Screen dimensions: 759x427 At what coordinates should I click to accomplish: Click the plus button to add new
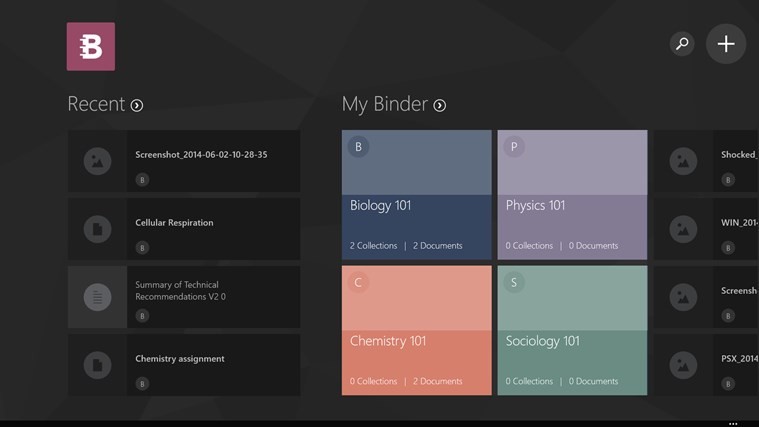726,44
